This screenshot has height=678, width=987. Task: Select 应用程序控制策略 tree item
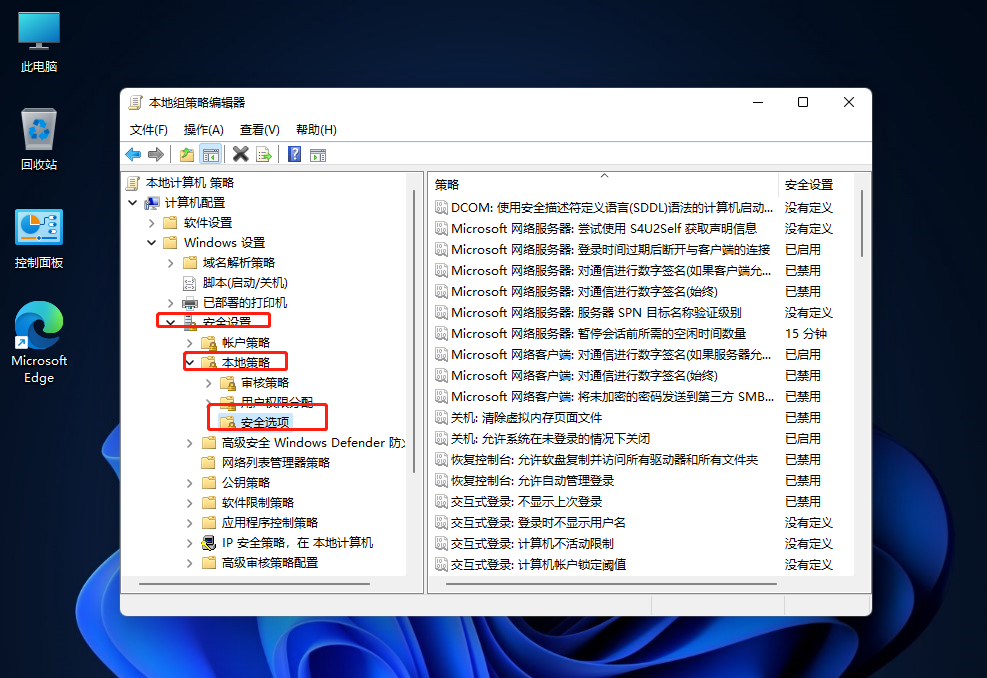tap(269, 523)
